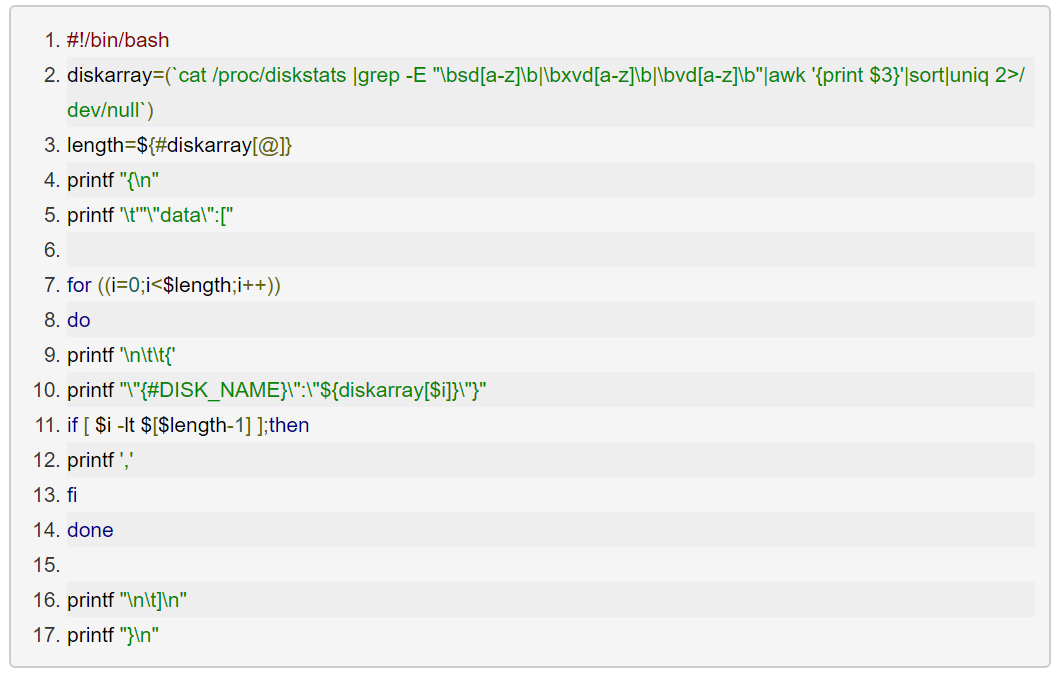Screen dimensions: 1056x675
Task: Click the do keyword on line 8
Action: [79, 321]
